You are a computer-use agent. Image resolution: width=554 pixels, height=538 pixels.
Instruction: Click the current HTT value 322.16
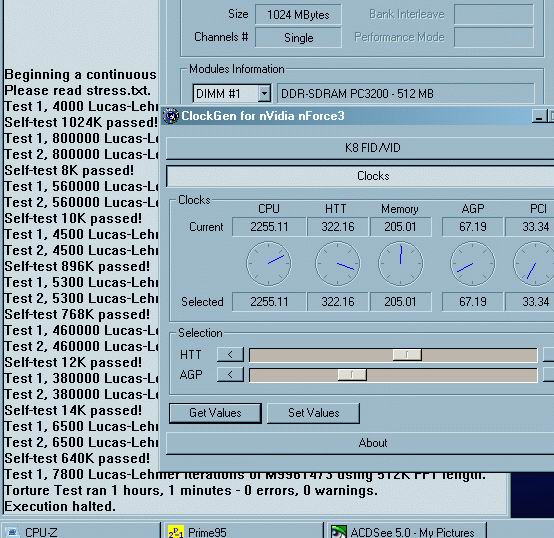click(x=337, y=227)
